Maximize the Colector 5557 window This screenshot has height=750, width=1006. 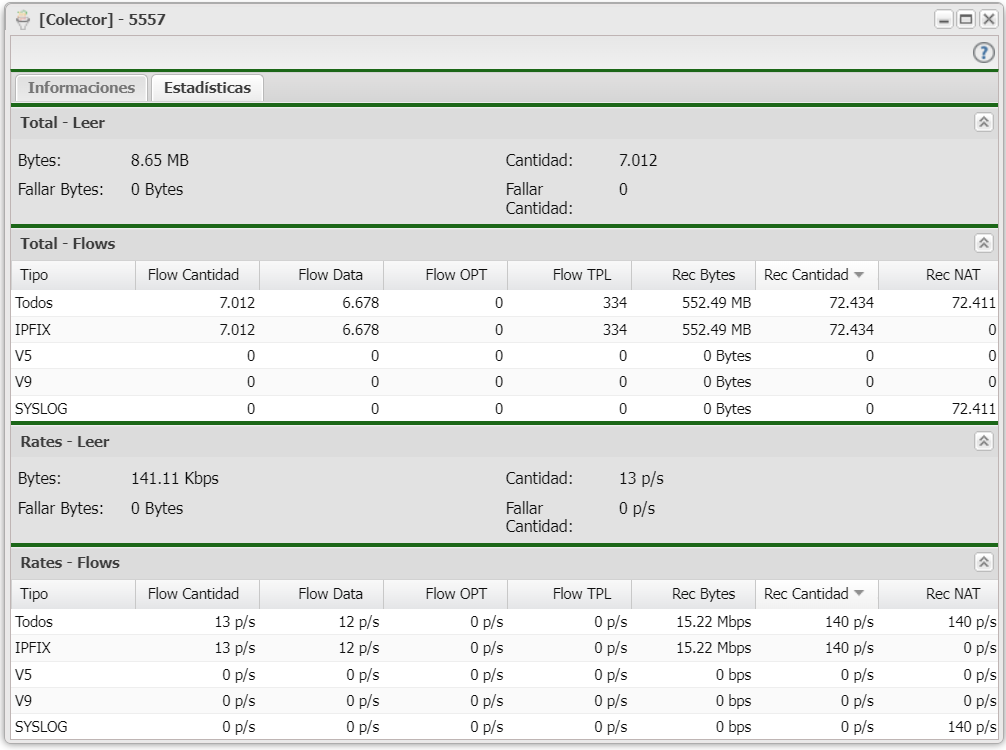tap(966, 20)
